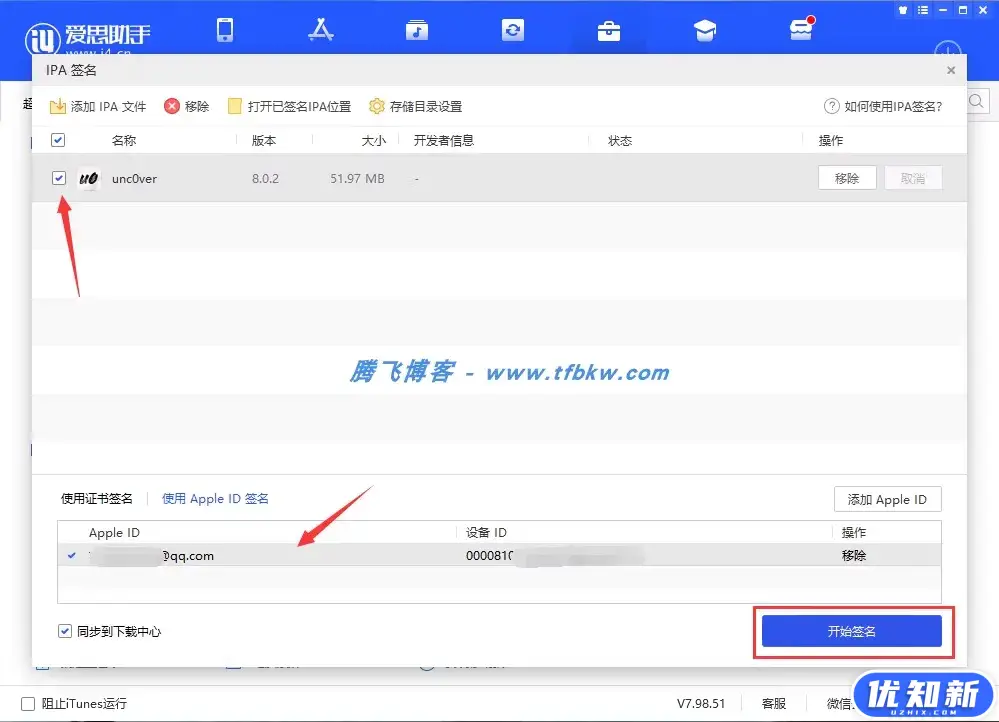Viewport: 999px width, 722px height.
Task: Click the Size column header
Action: [x=373, y=140]
